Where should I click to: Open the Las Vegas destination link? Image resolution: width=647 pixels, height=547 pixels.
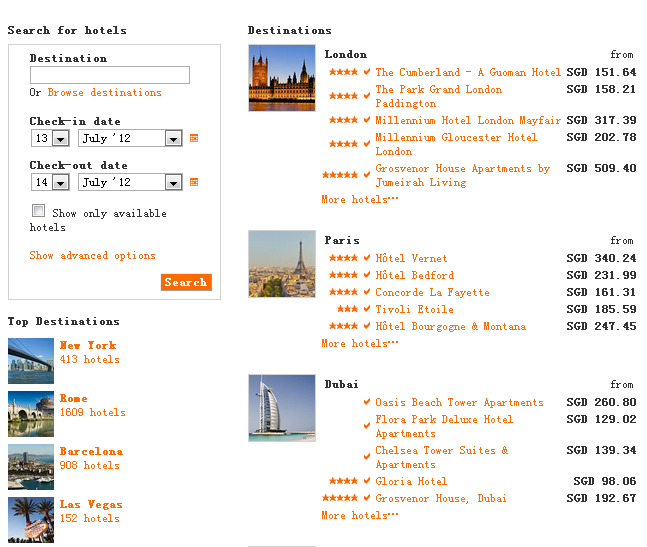[91, 505]
